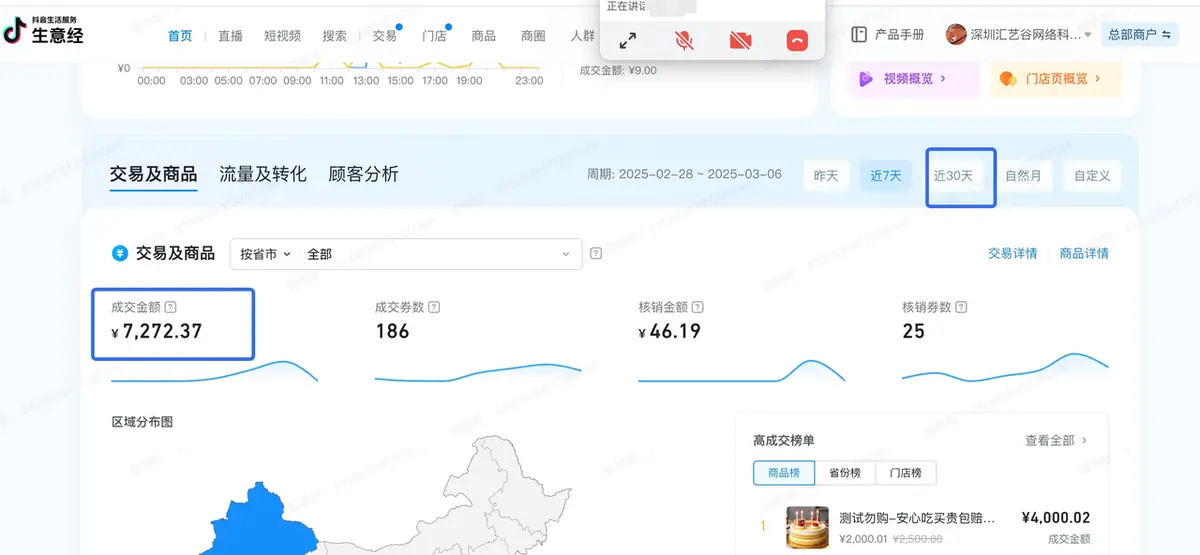Screen dimensions: 1200x555
Task: Click the cake product thumbnail
Action: (807, 527)
